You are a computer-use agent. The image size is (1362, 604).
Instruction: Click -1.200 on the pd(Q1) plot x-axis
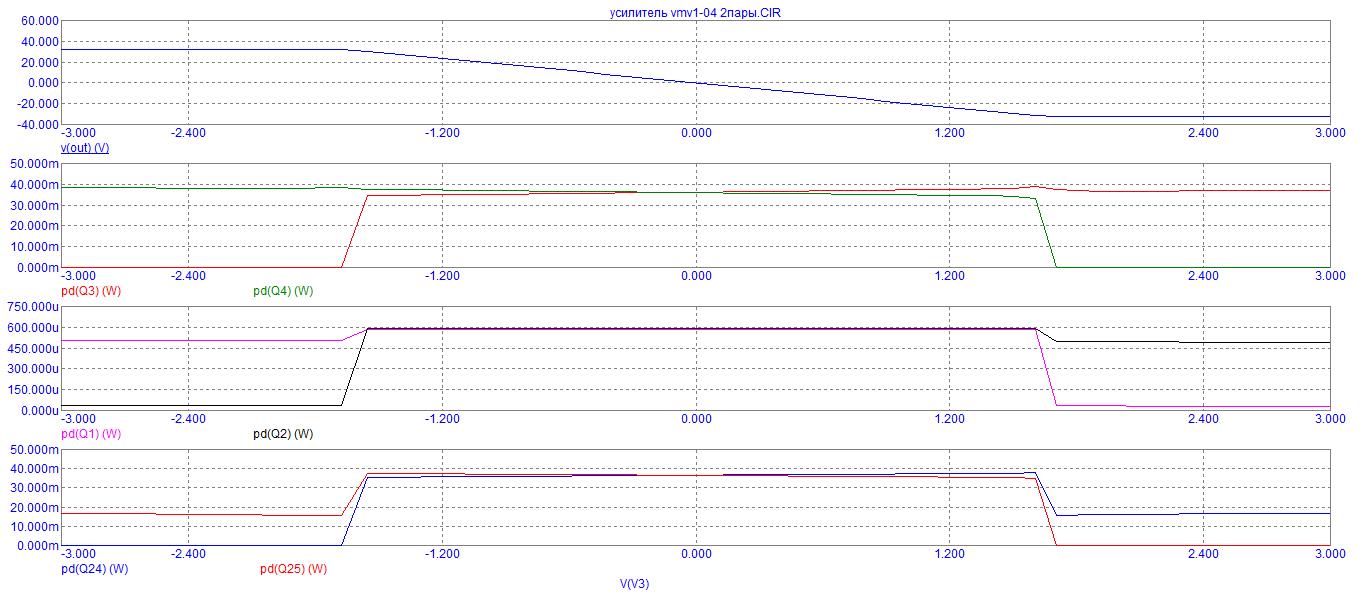pos(441,419)
